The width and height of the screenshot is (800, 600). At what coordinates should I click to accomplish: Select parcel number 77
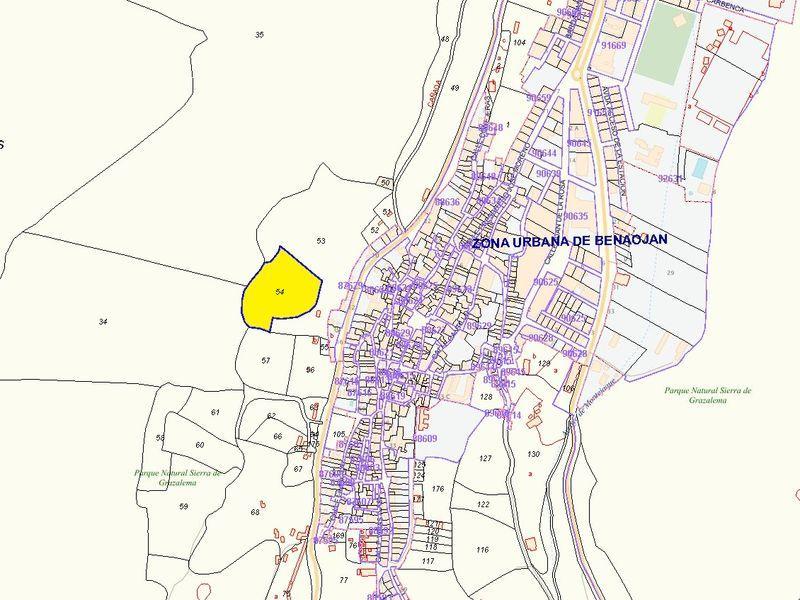(343, 580)
